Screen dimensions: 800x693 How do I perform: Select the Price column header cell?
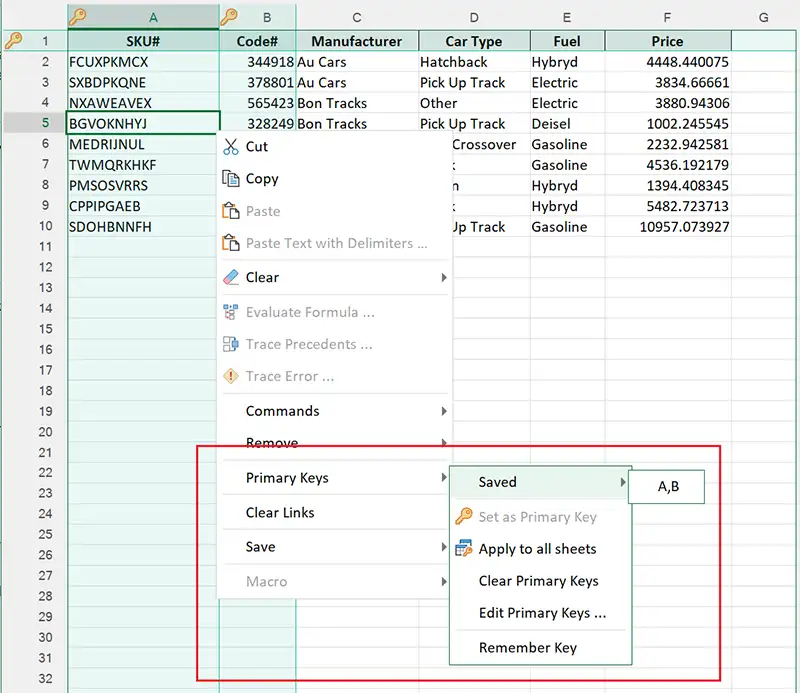tap(667, 41)
